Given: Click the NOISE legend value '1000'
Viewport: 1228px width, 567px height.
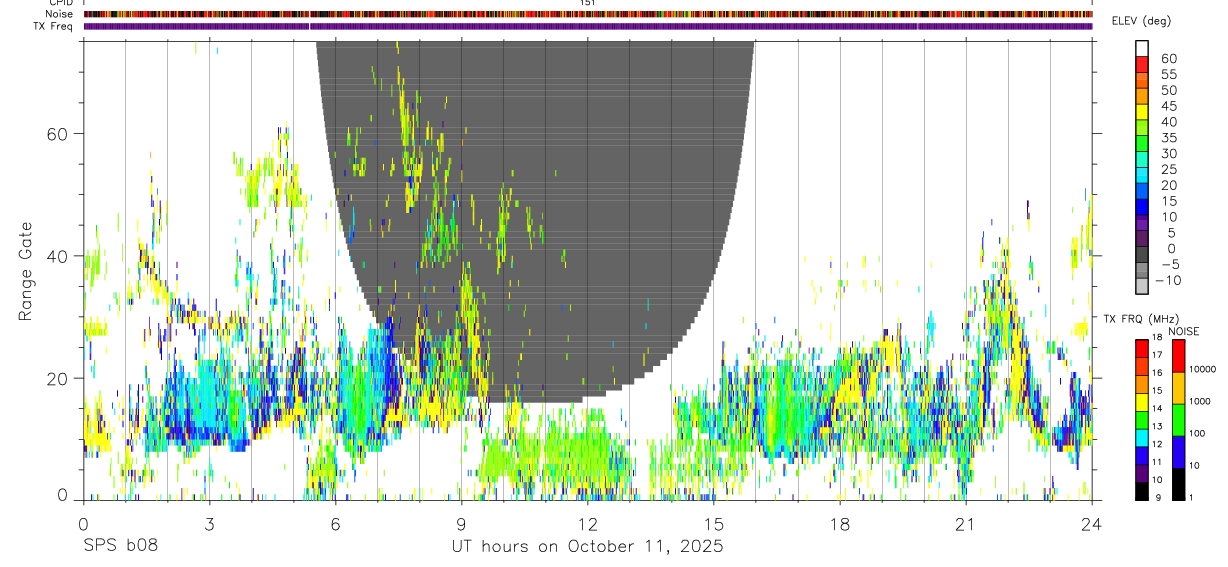Looking at the screenshot, I should point(1198,401).
